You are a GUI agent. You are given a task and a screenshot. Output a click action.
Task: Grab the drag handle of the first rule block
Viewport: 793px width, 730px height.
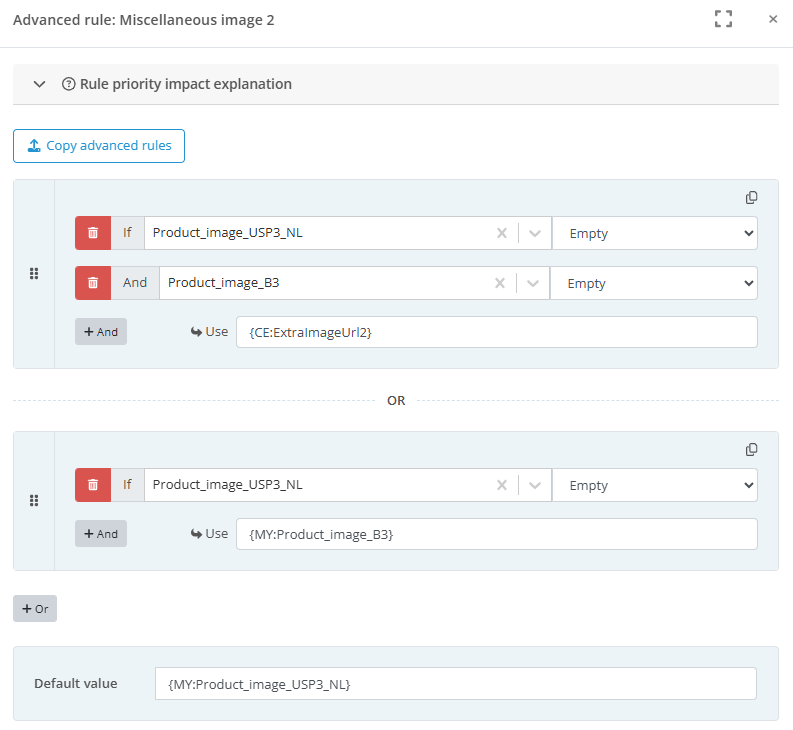34,274
